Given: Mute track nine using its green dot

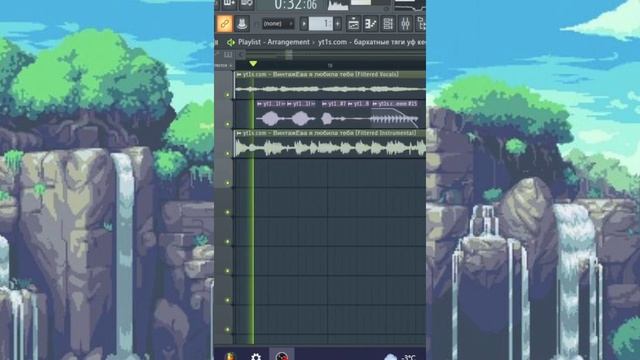Looking at the screenshot, I should [x=228, y=330].
